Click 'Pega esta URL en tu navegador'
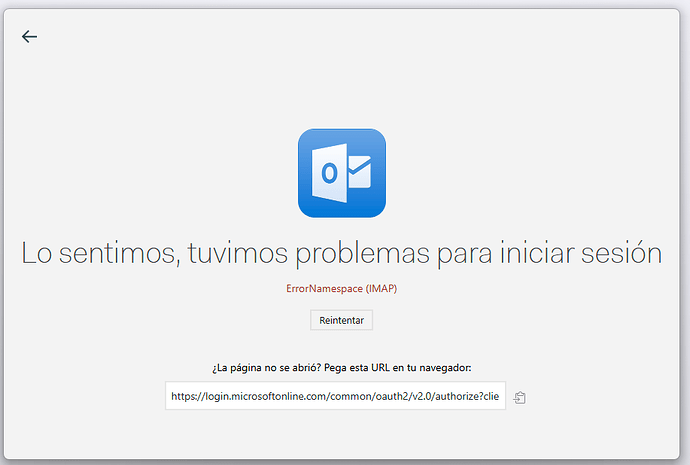The image size is (690, 465). coord(407,368)
